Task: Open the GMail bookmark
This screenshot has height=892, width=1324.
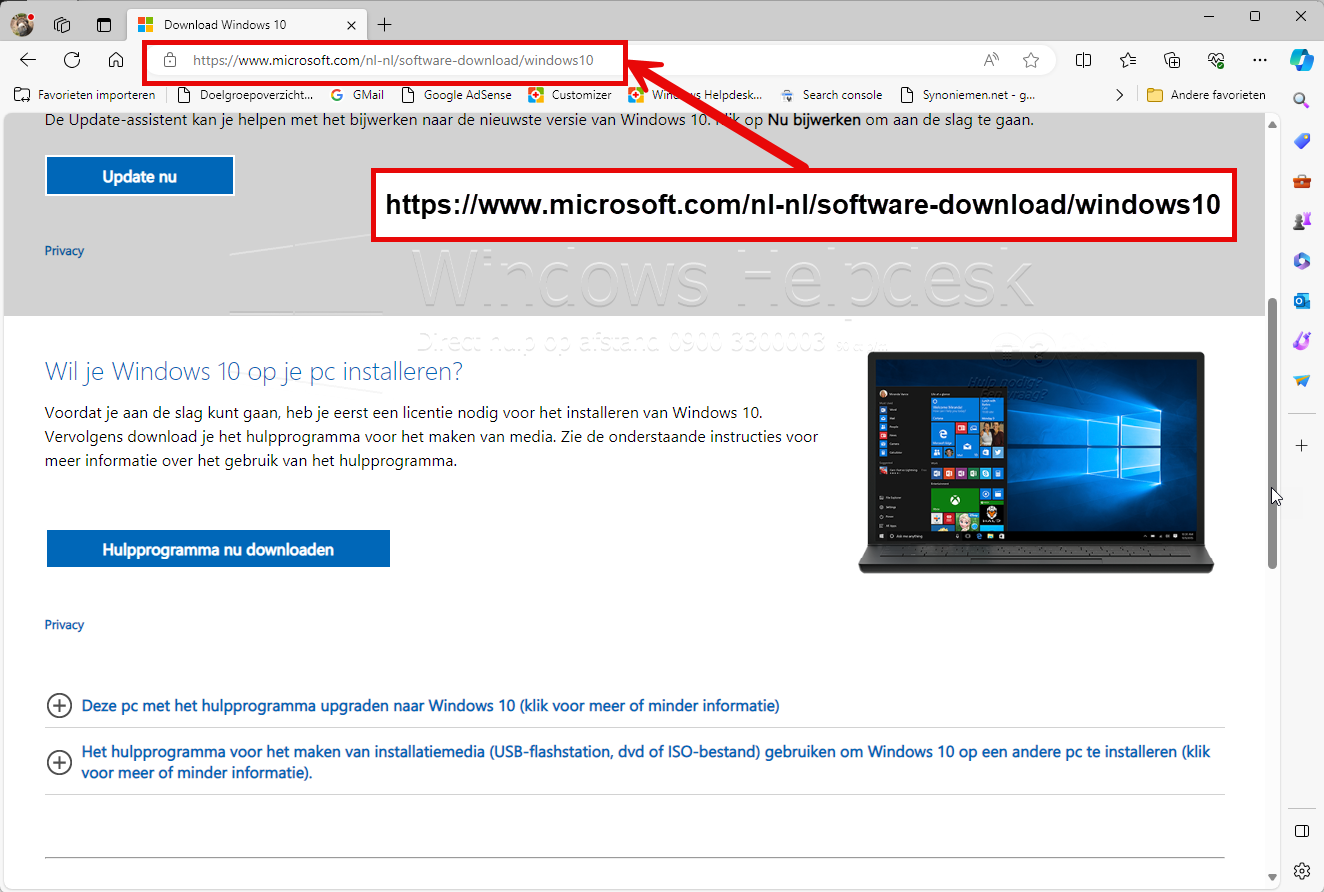Action: point(357,95)
